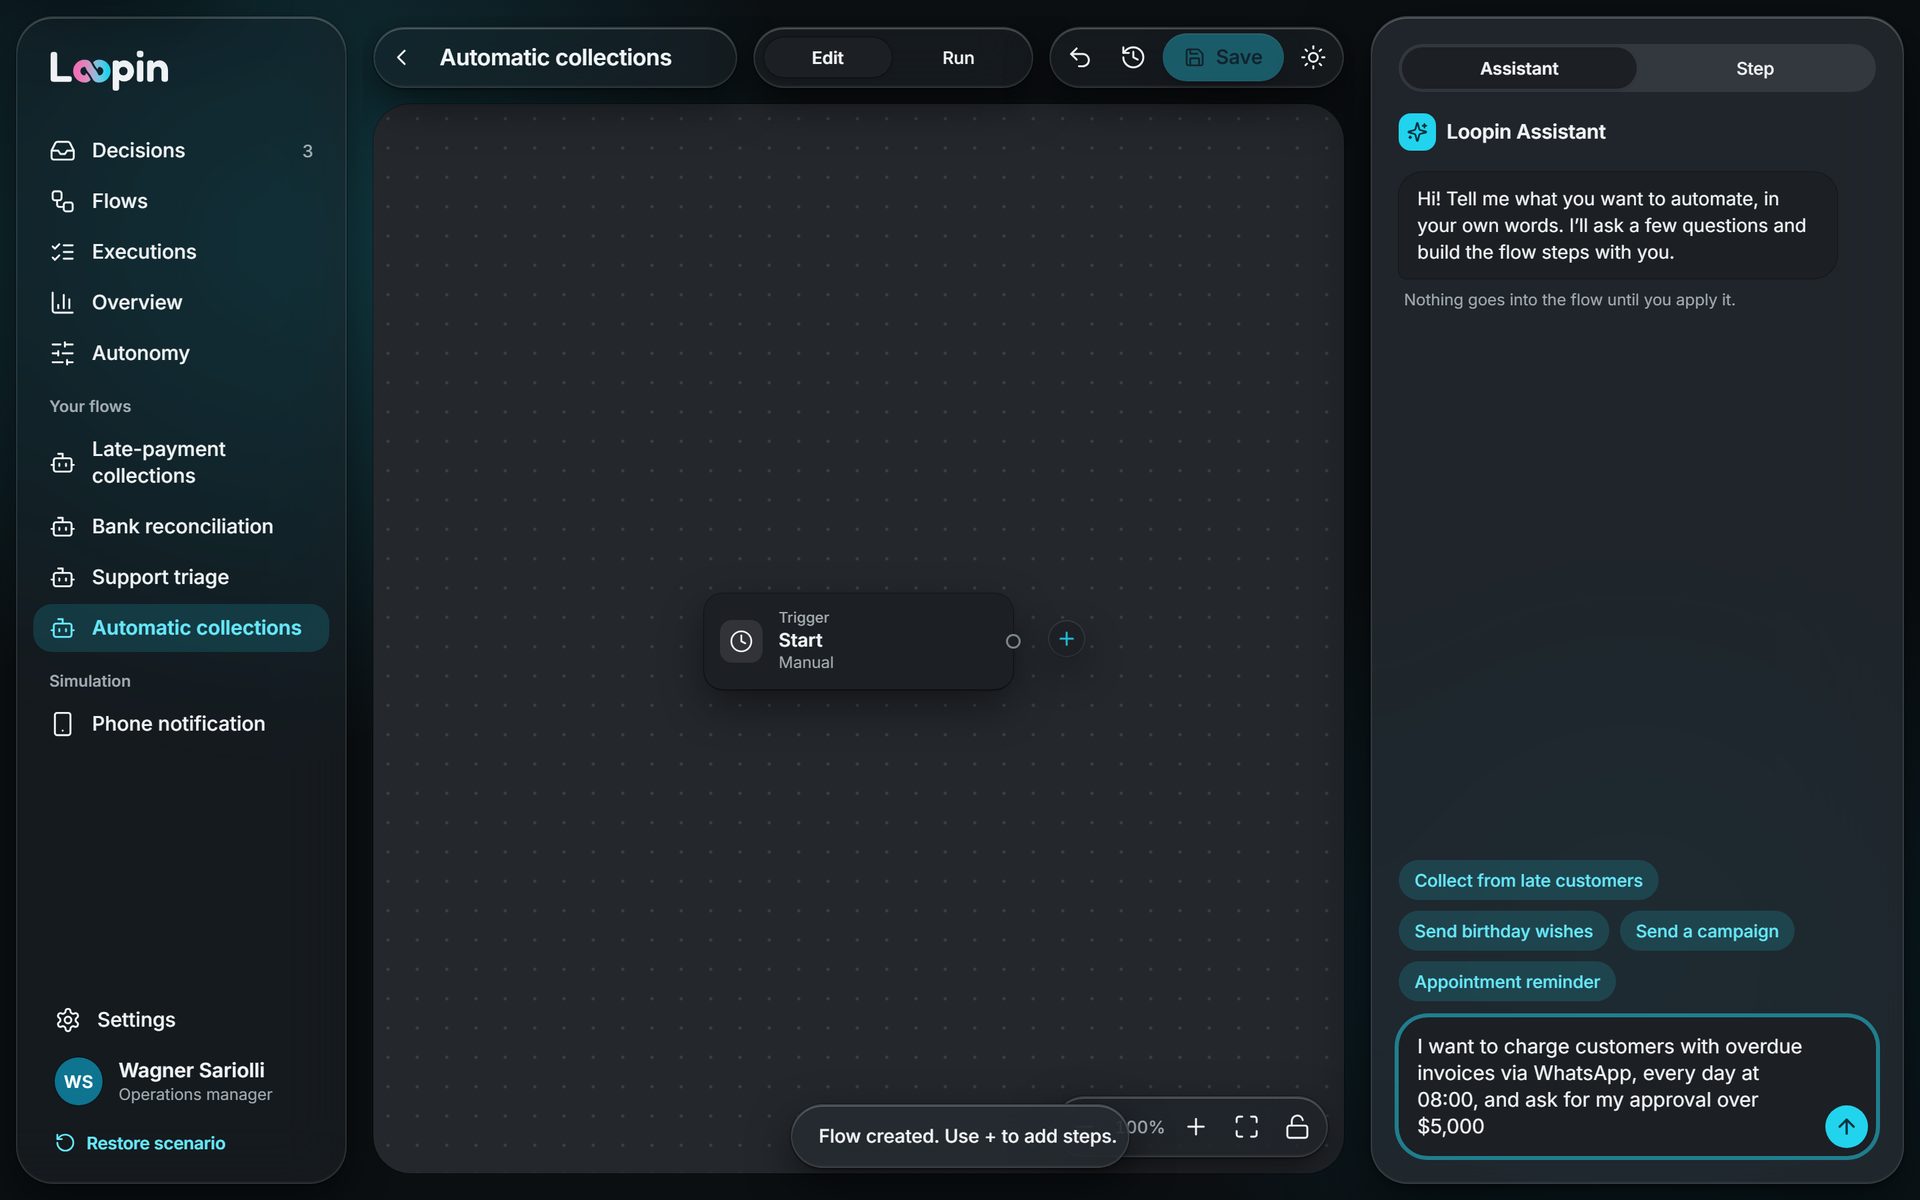
Task: Click the Automatic collections flow title
Action: tap(556, 58)
